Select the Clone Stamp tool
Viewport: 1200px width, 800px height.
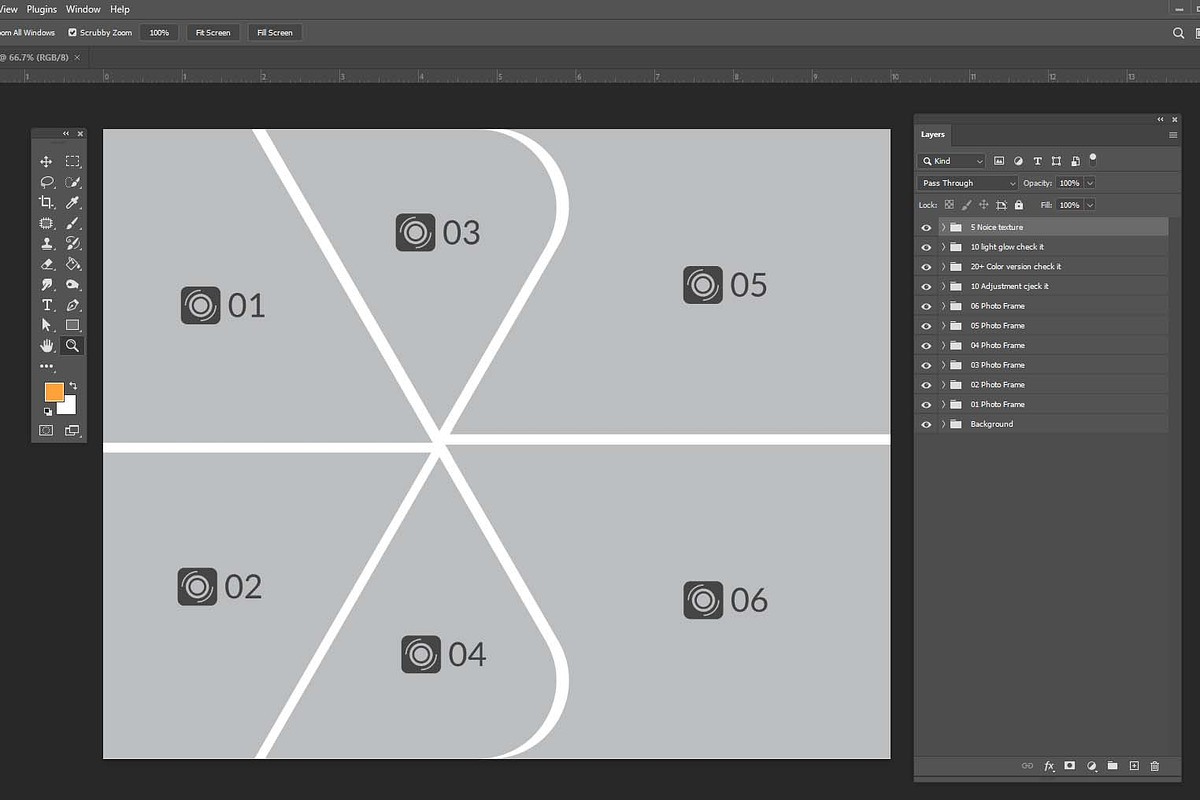click(46, 243)
